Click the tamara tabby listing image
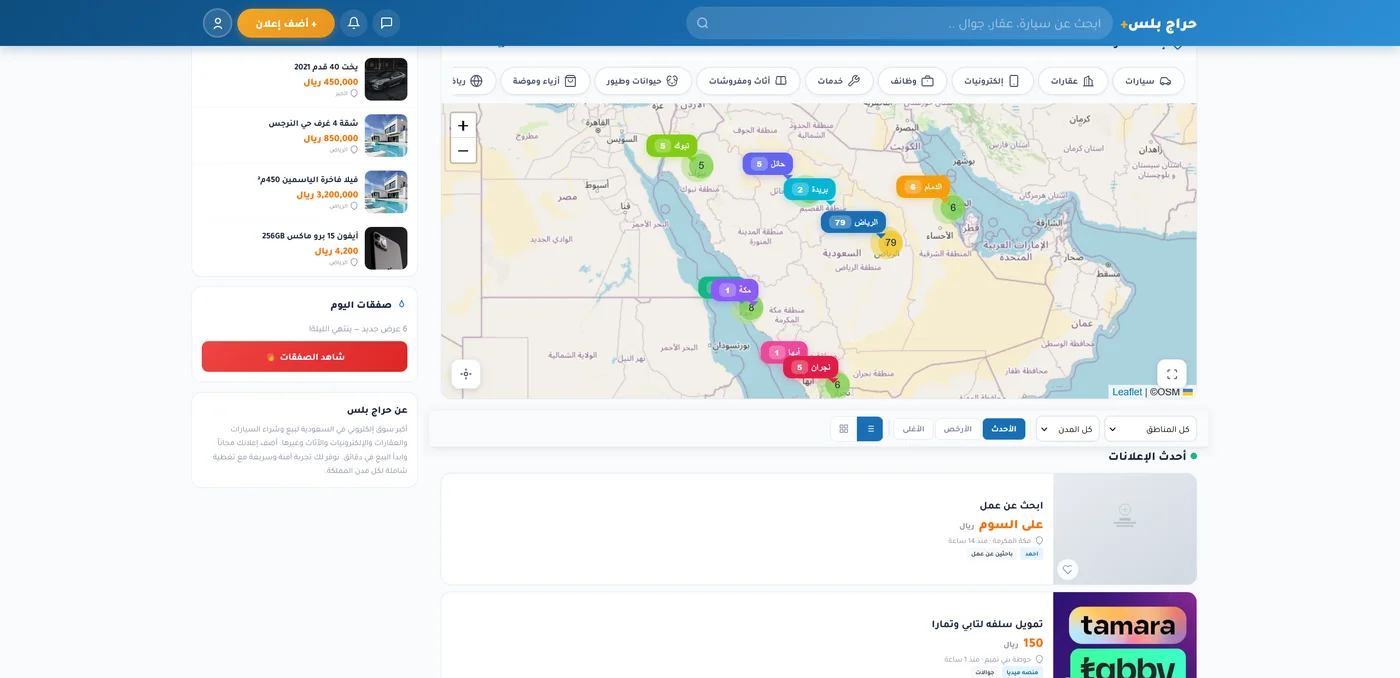 (x=1125, y=635)
